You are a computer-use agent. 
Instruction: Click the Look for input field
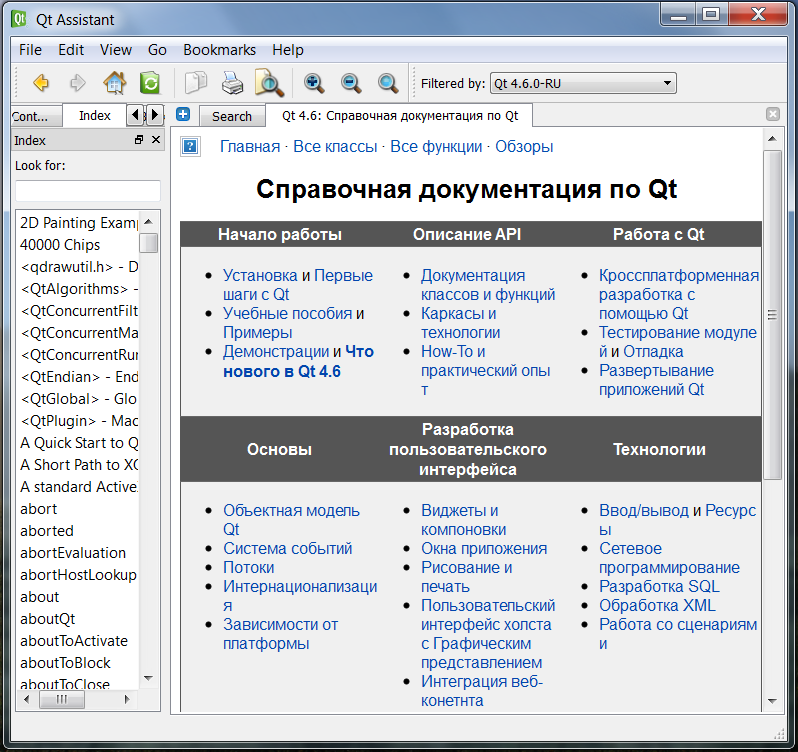[x=88, y=191]
